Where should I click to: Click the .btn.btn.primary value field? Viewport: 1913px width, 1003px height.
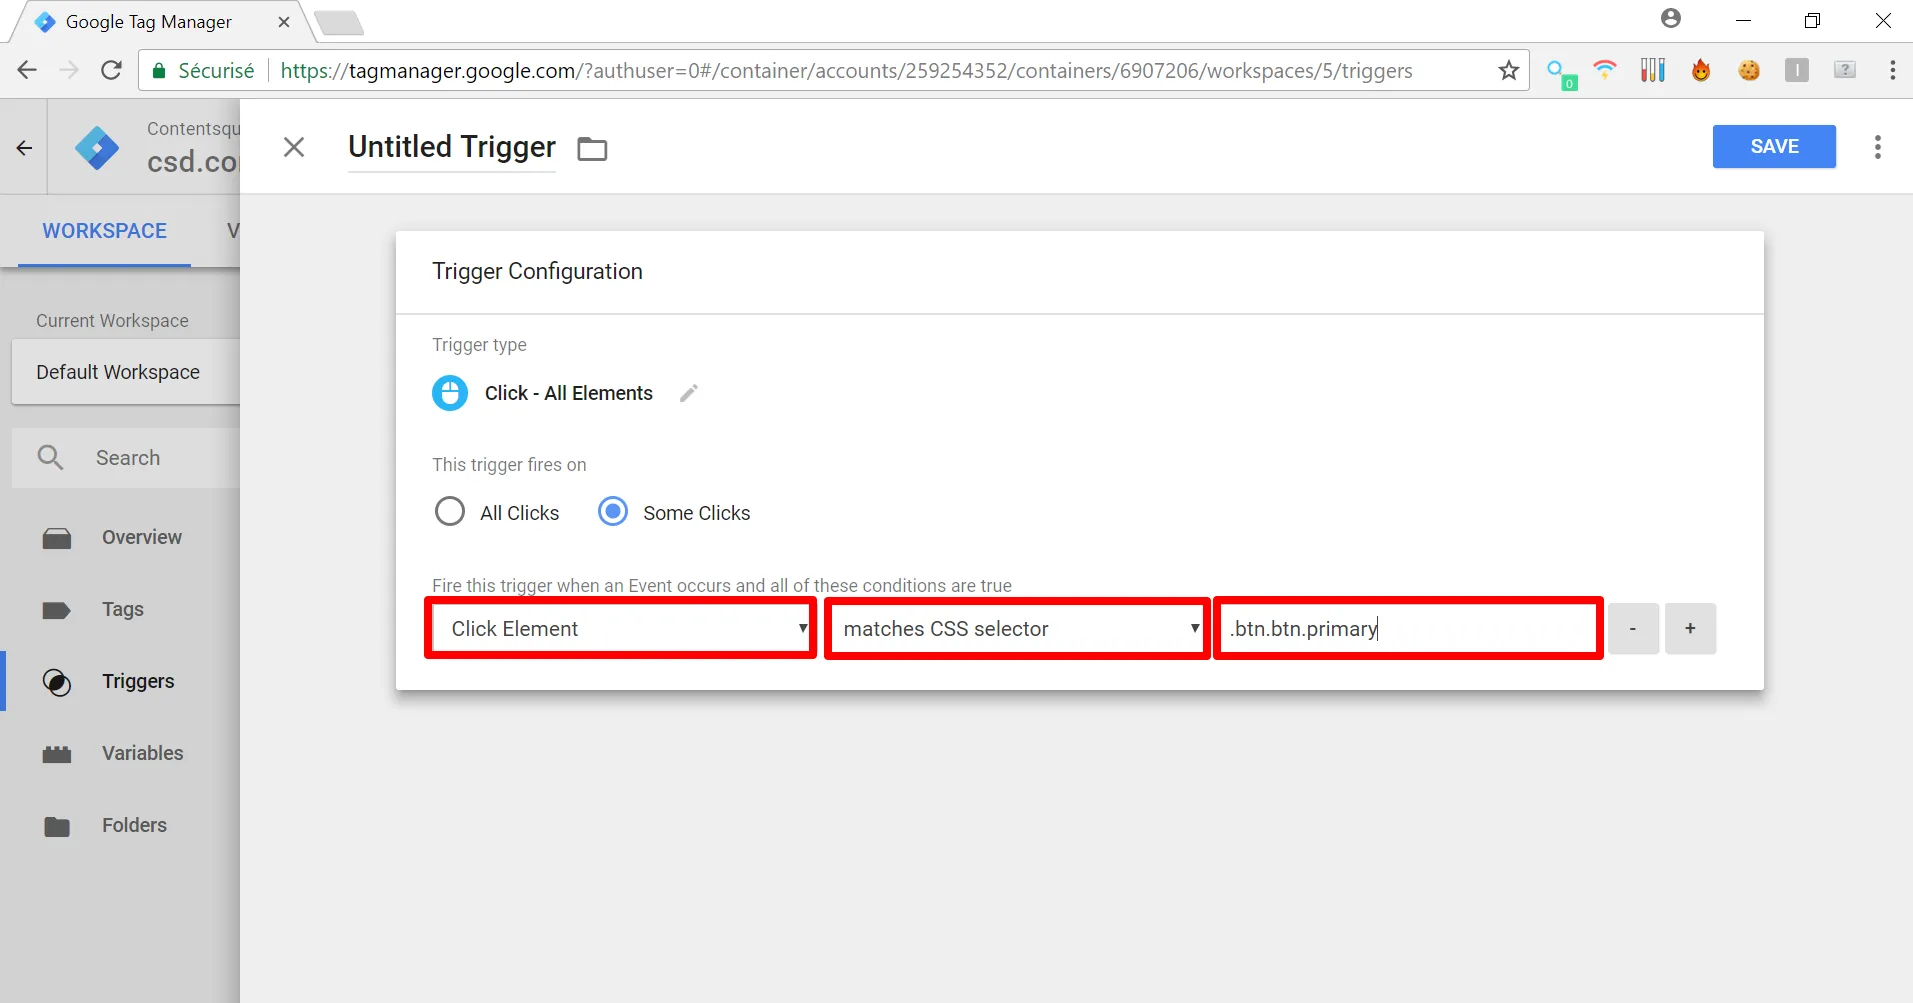[x=1408, y=629]
